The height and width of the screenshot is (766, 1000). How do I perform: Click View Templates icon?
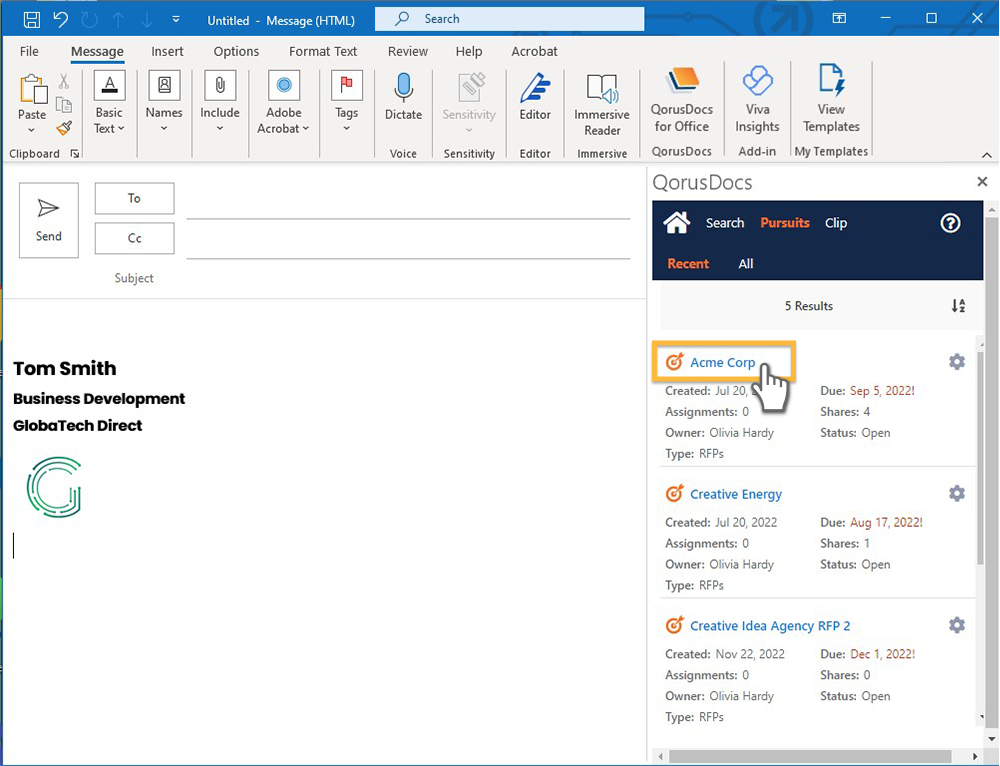(831, 99)
